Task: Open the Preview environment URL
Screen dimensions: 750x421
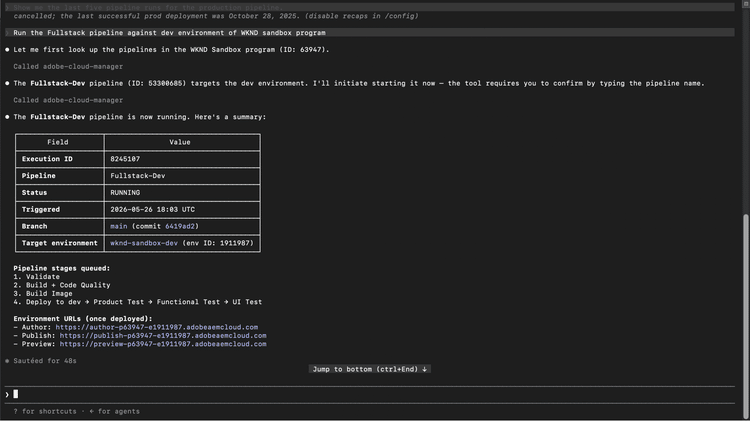Action: click(163, 344)
